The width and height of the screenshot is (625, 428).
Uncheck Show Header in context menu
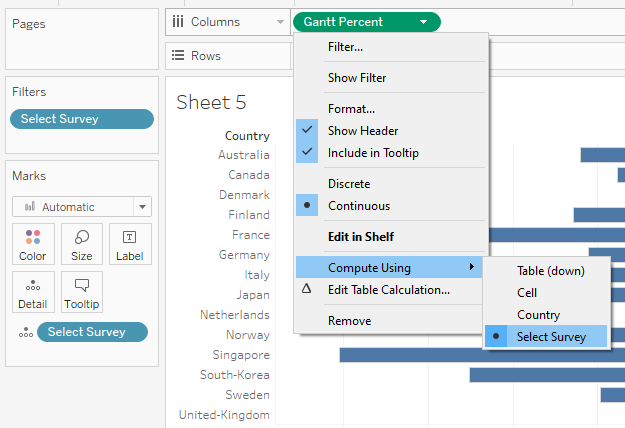(363, 131)
